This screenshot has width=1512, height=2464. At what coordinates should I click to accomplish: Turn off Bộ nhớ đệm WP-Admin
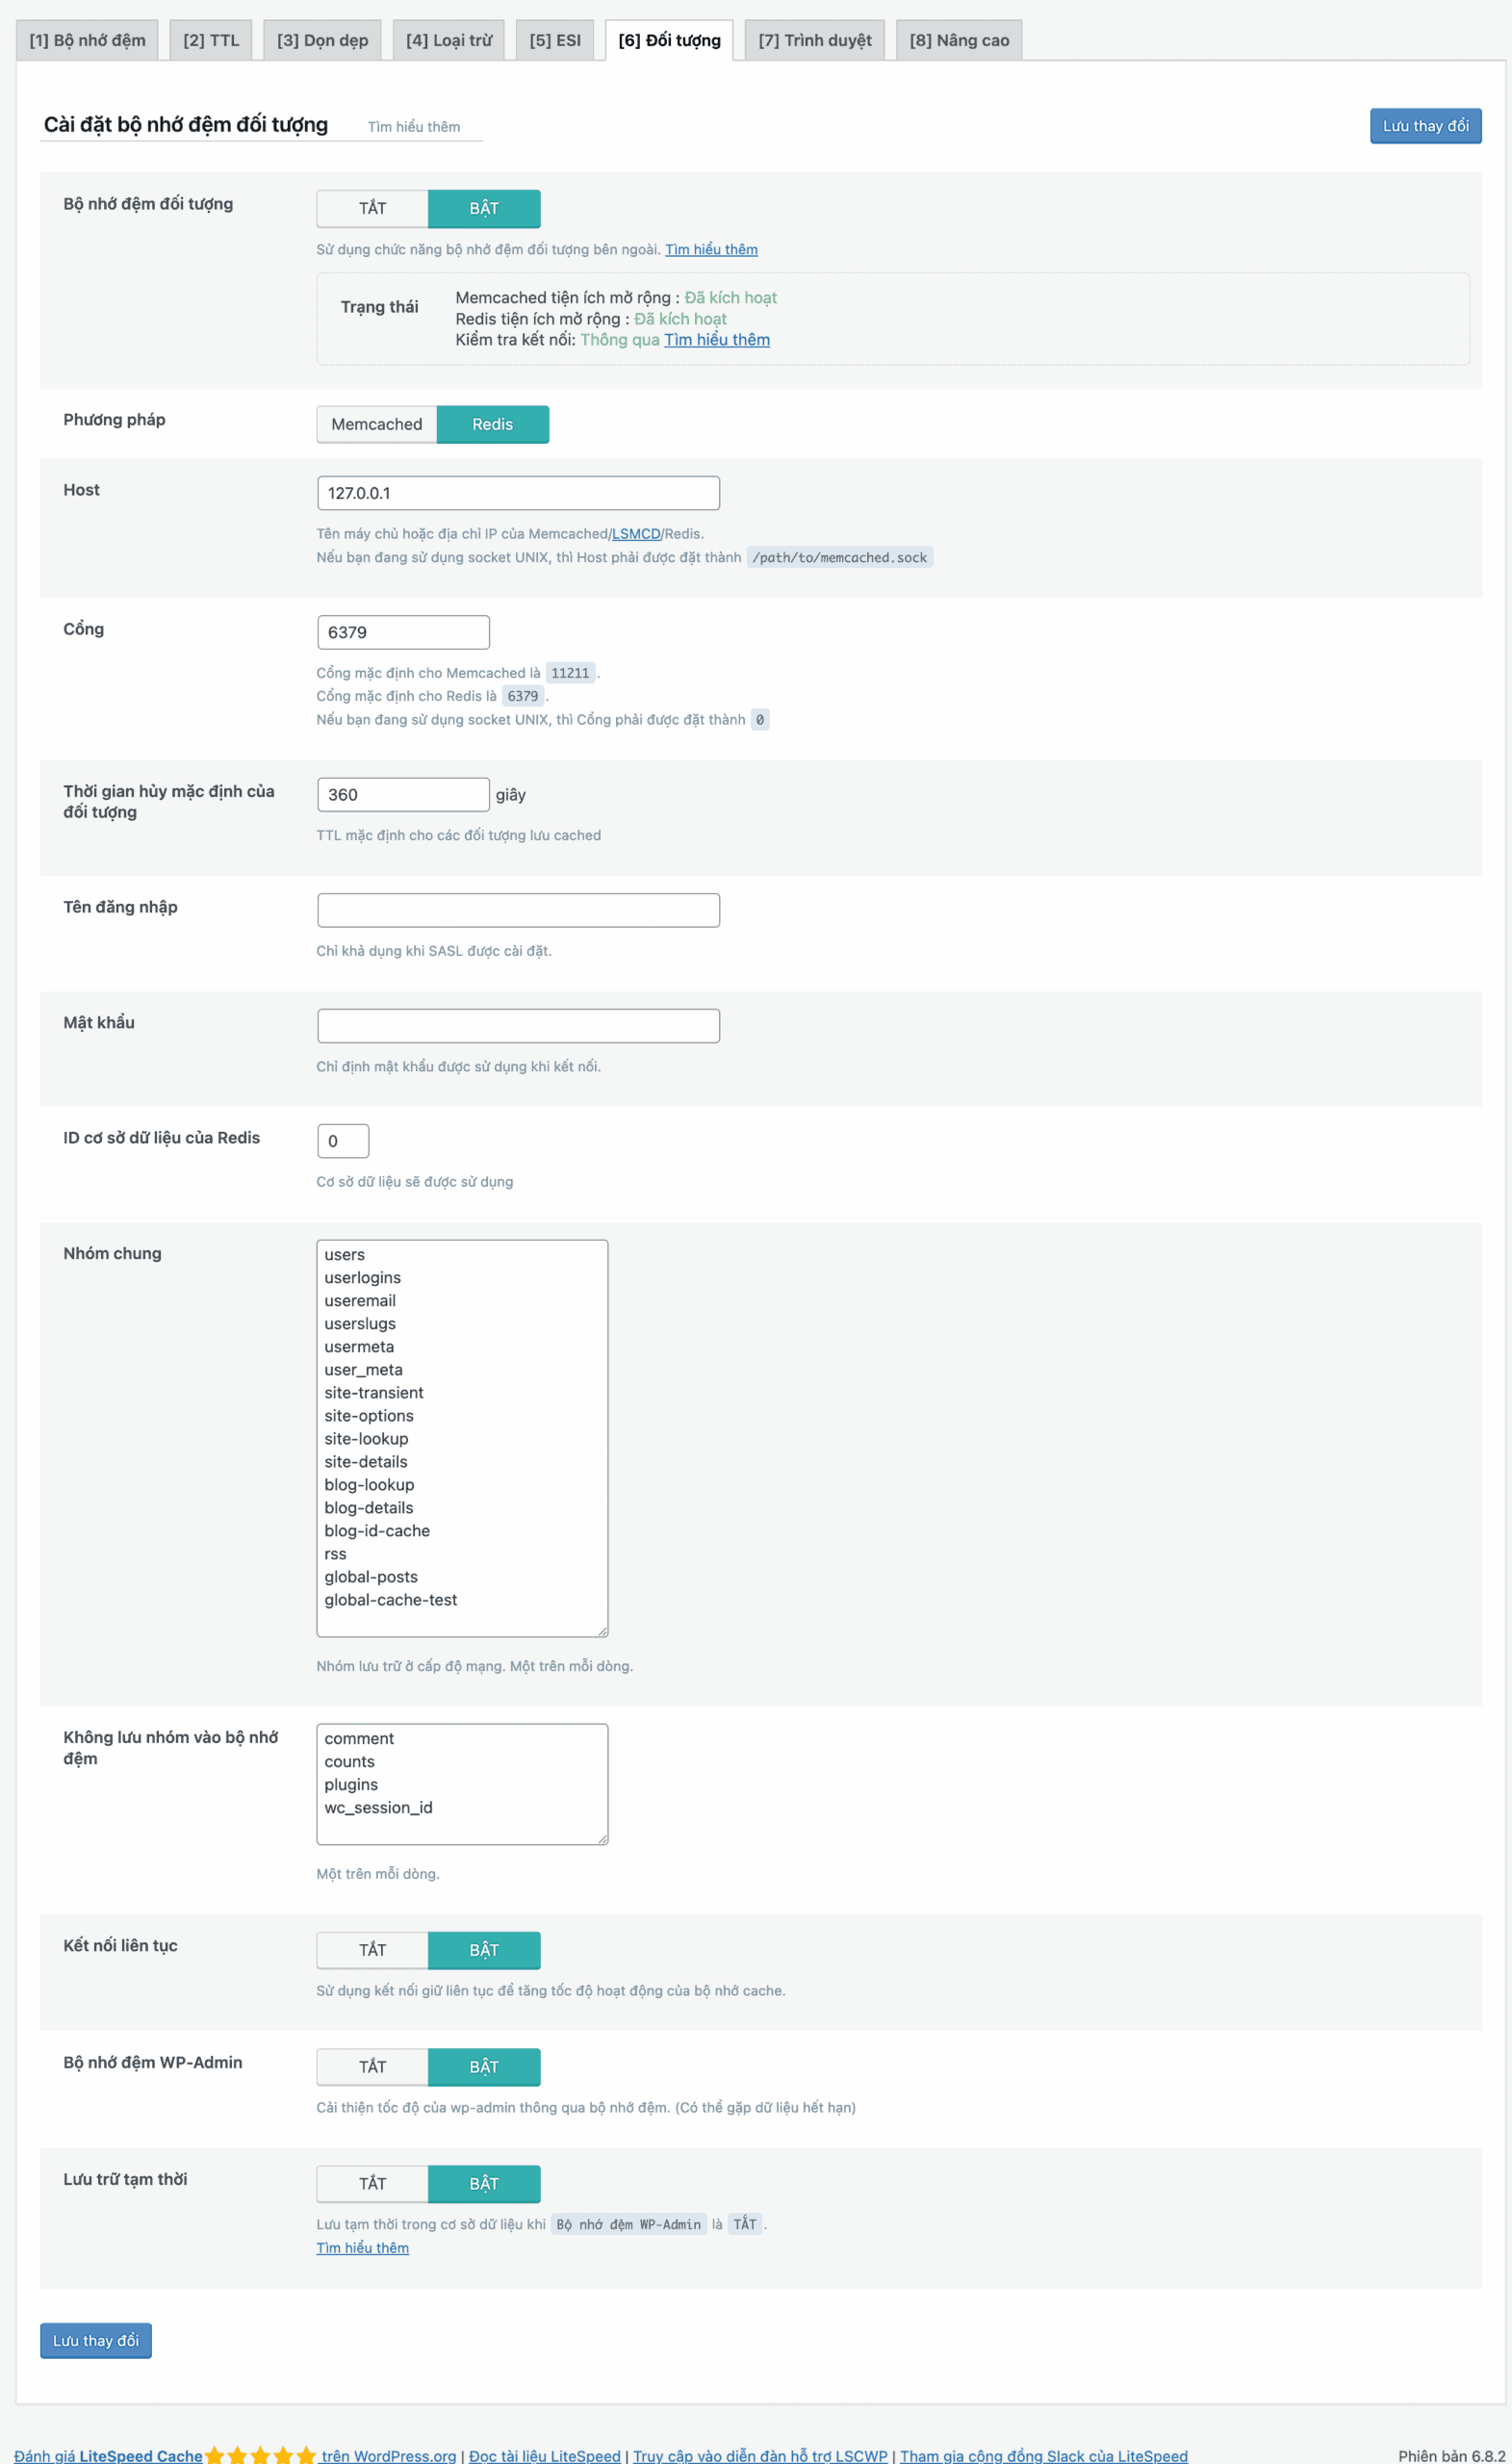[x=372, y=2066]
